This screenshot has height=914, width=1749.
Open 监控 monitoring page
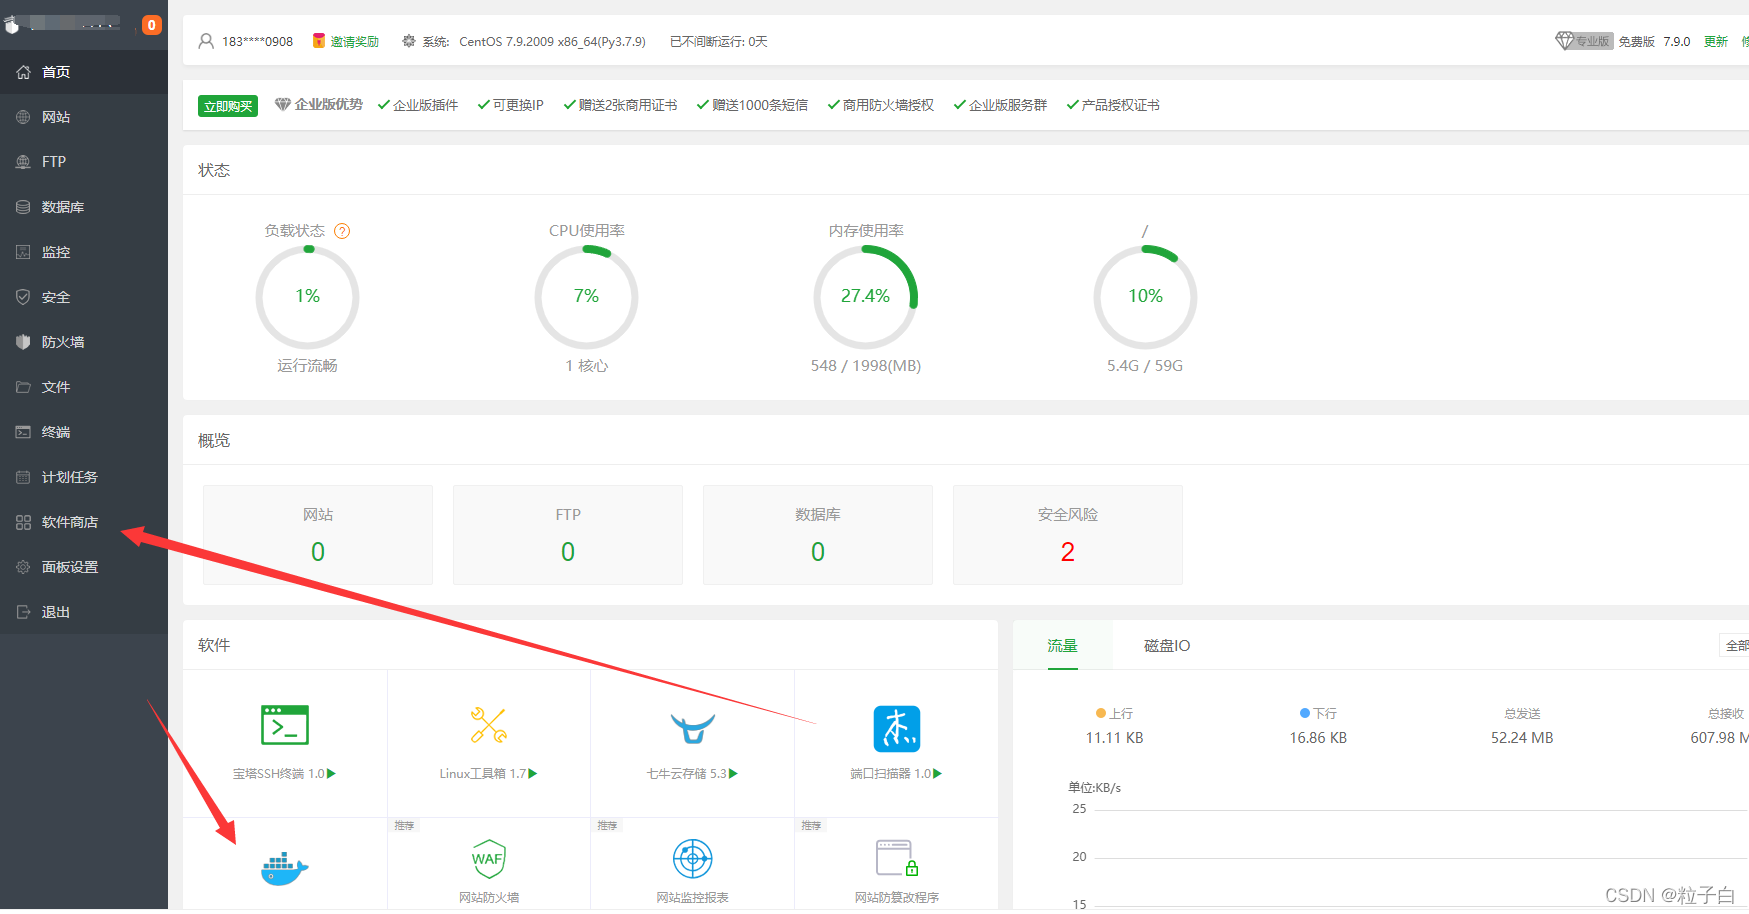click(x=84, y=252)
